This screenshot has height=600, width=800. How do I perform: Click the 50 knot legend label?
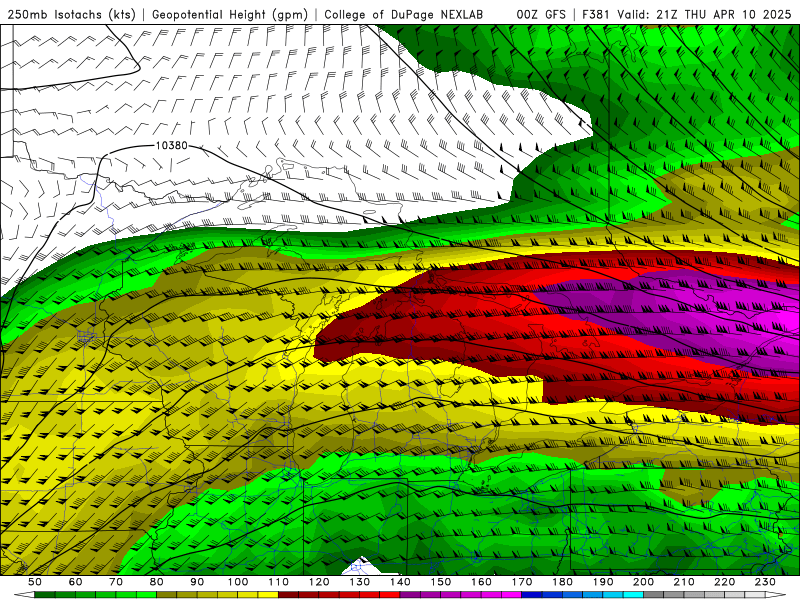35,582
